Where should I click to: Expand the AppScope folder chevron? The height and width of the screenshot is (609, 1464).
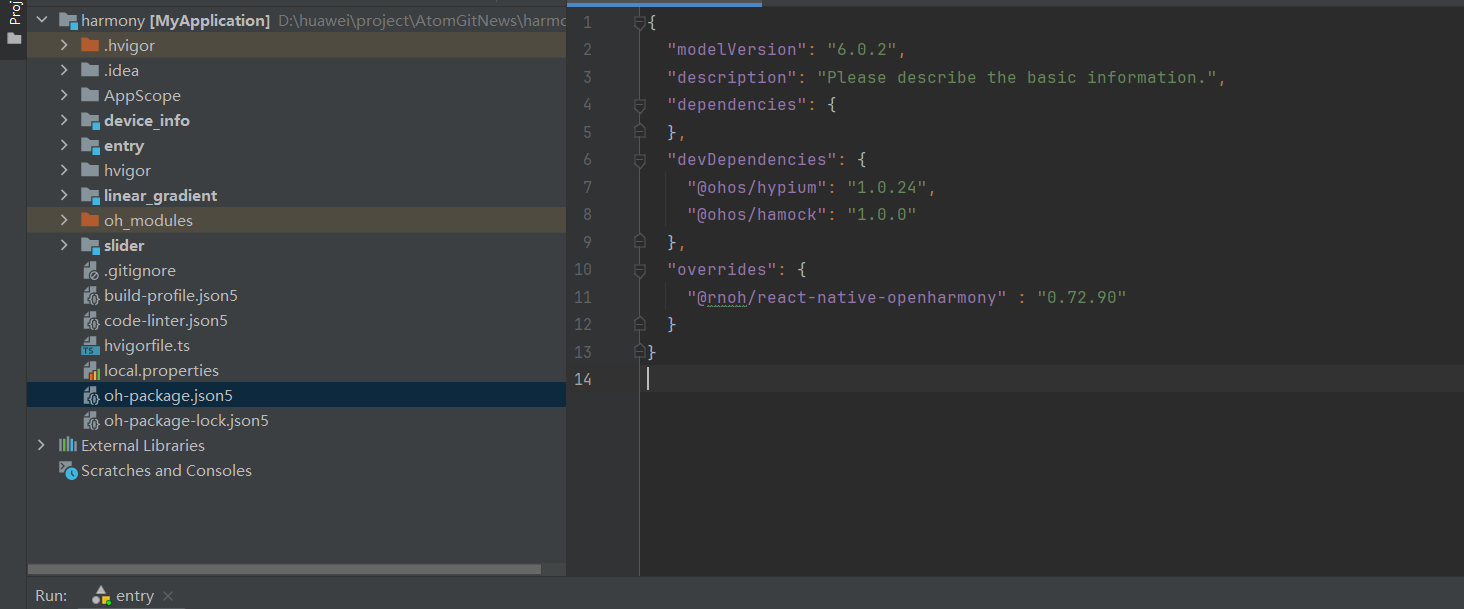[x=64, y=95]
